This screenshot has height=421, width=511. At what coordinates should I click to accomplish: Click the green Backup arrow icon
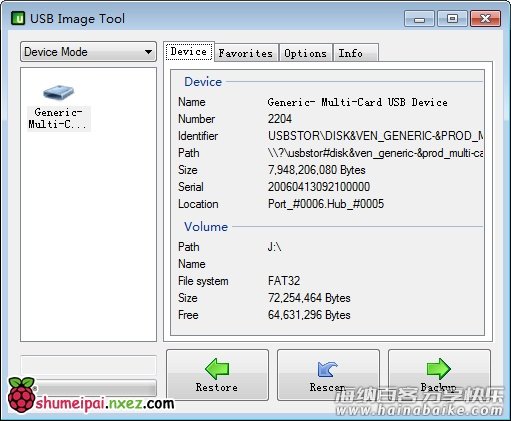pyautogui.click(x=439, y=369)
